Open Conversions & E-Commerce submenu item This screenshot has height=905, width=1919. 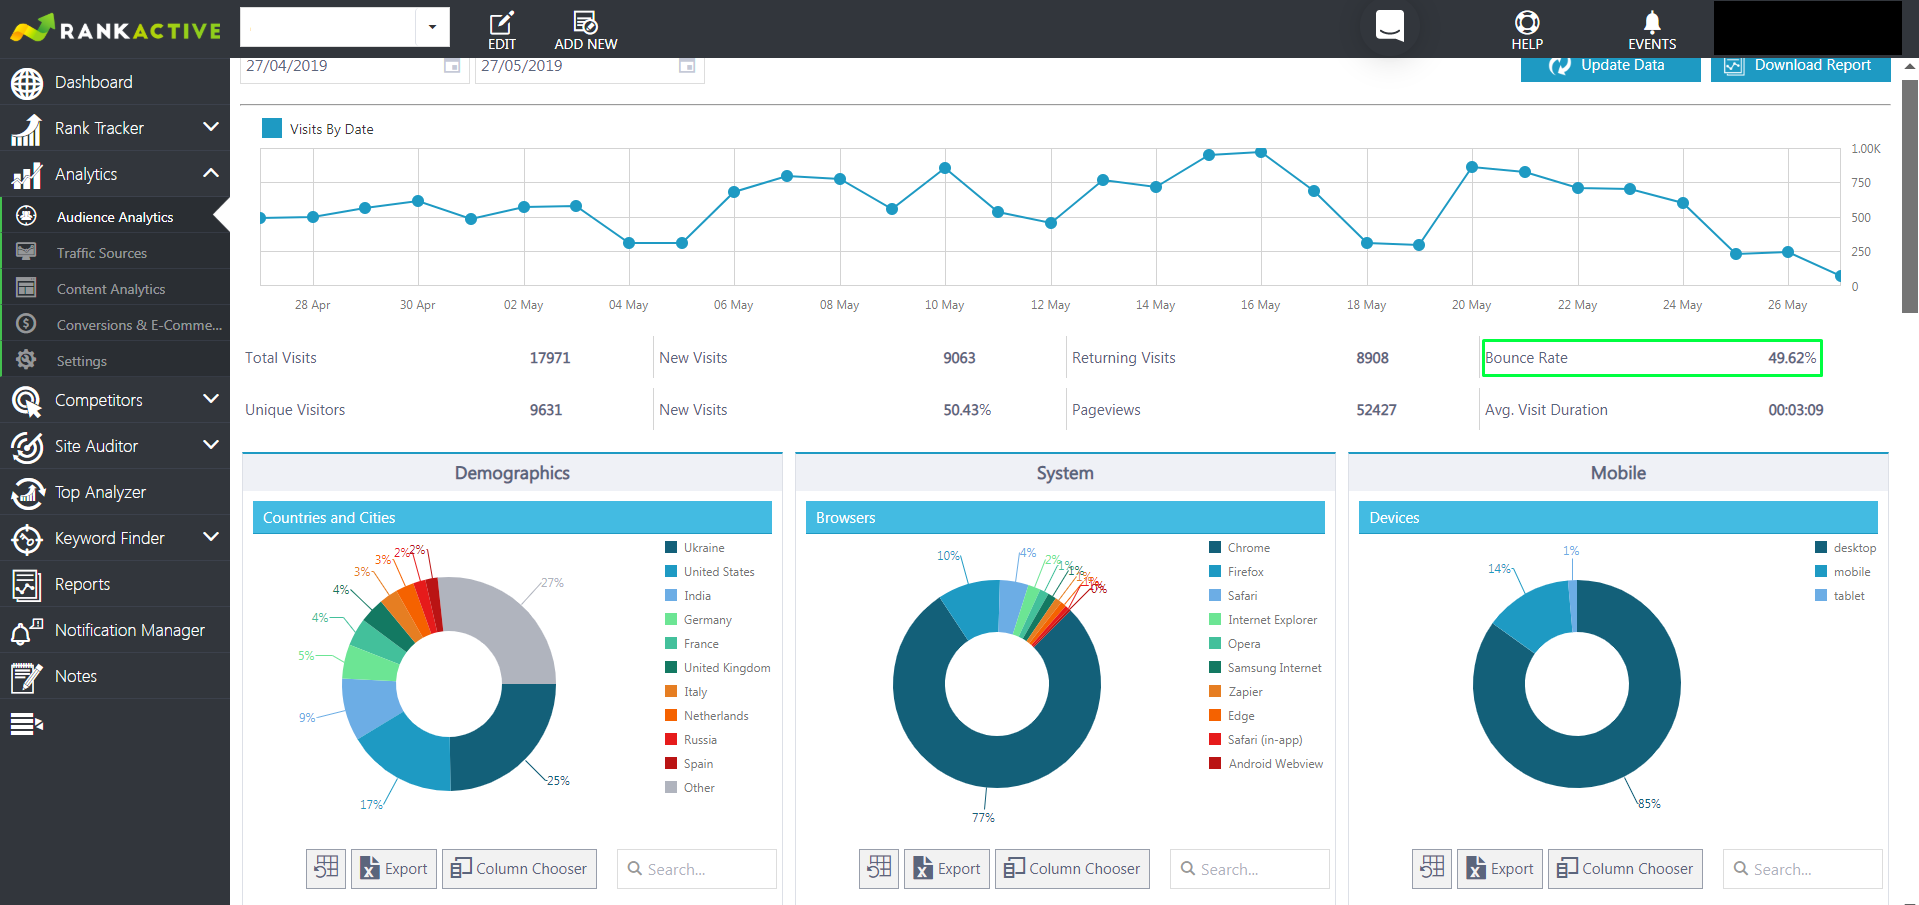pyautogui.click(x=115, y=325)
